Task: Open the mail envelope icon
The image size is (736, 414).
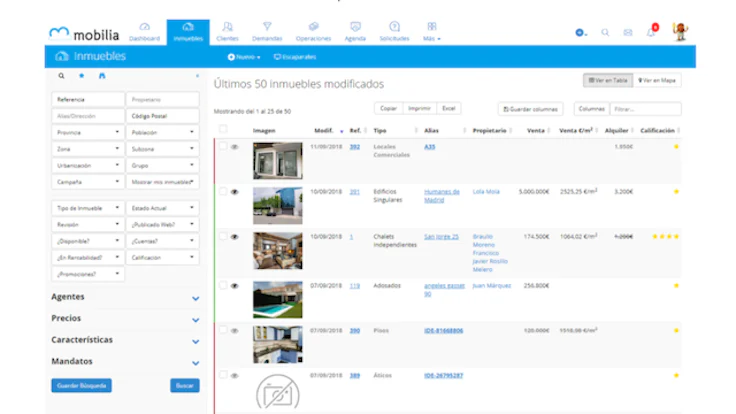Action: click(628, 32)
